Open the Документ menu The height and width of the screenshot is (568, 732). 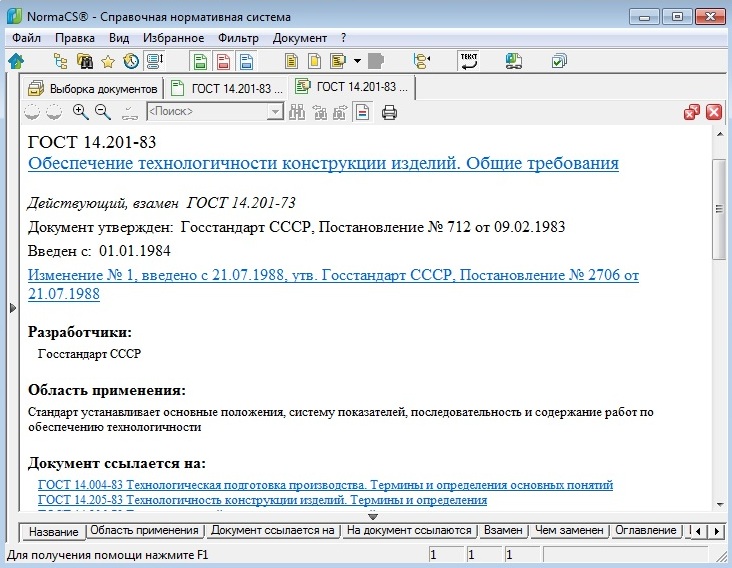click(300, 38)
